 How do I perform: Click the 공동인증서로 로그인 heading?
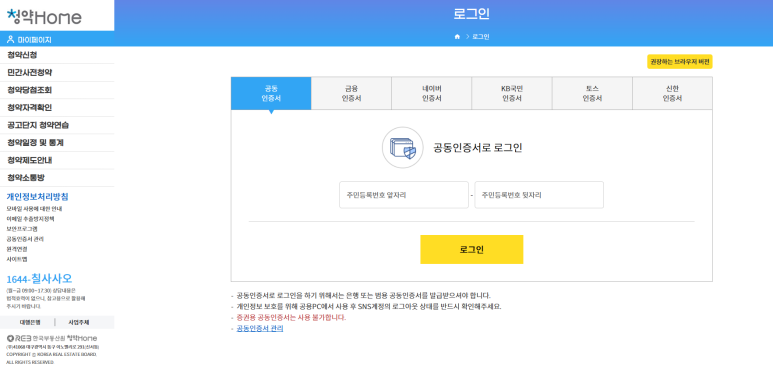[x=478, y=147]
